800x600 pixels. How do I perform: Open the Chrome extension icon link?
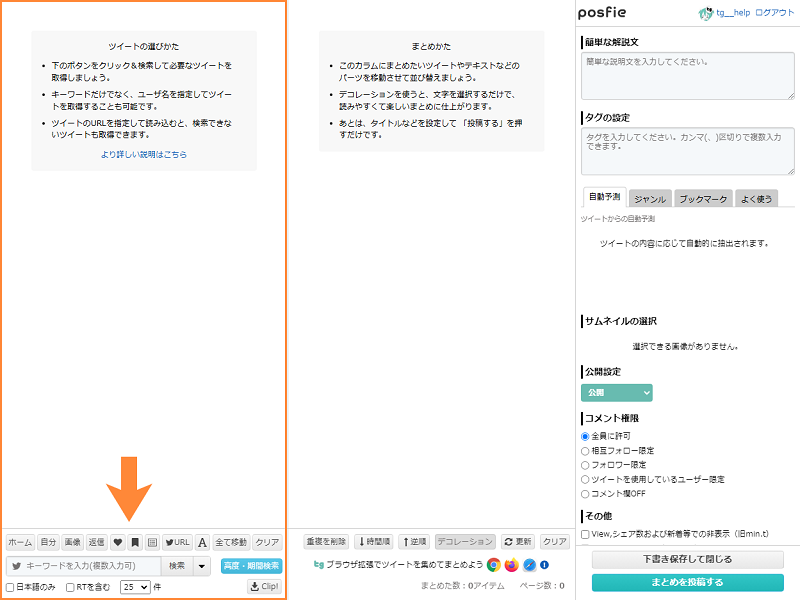point(494,565)
